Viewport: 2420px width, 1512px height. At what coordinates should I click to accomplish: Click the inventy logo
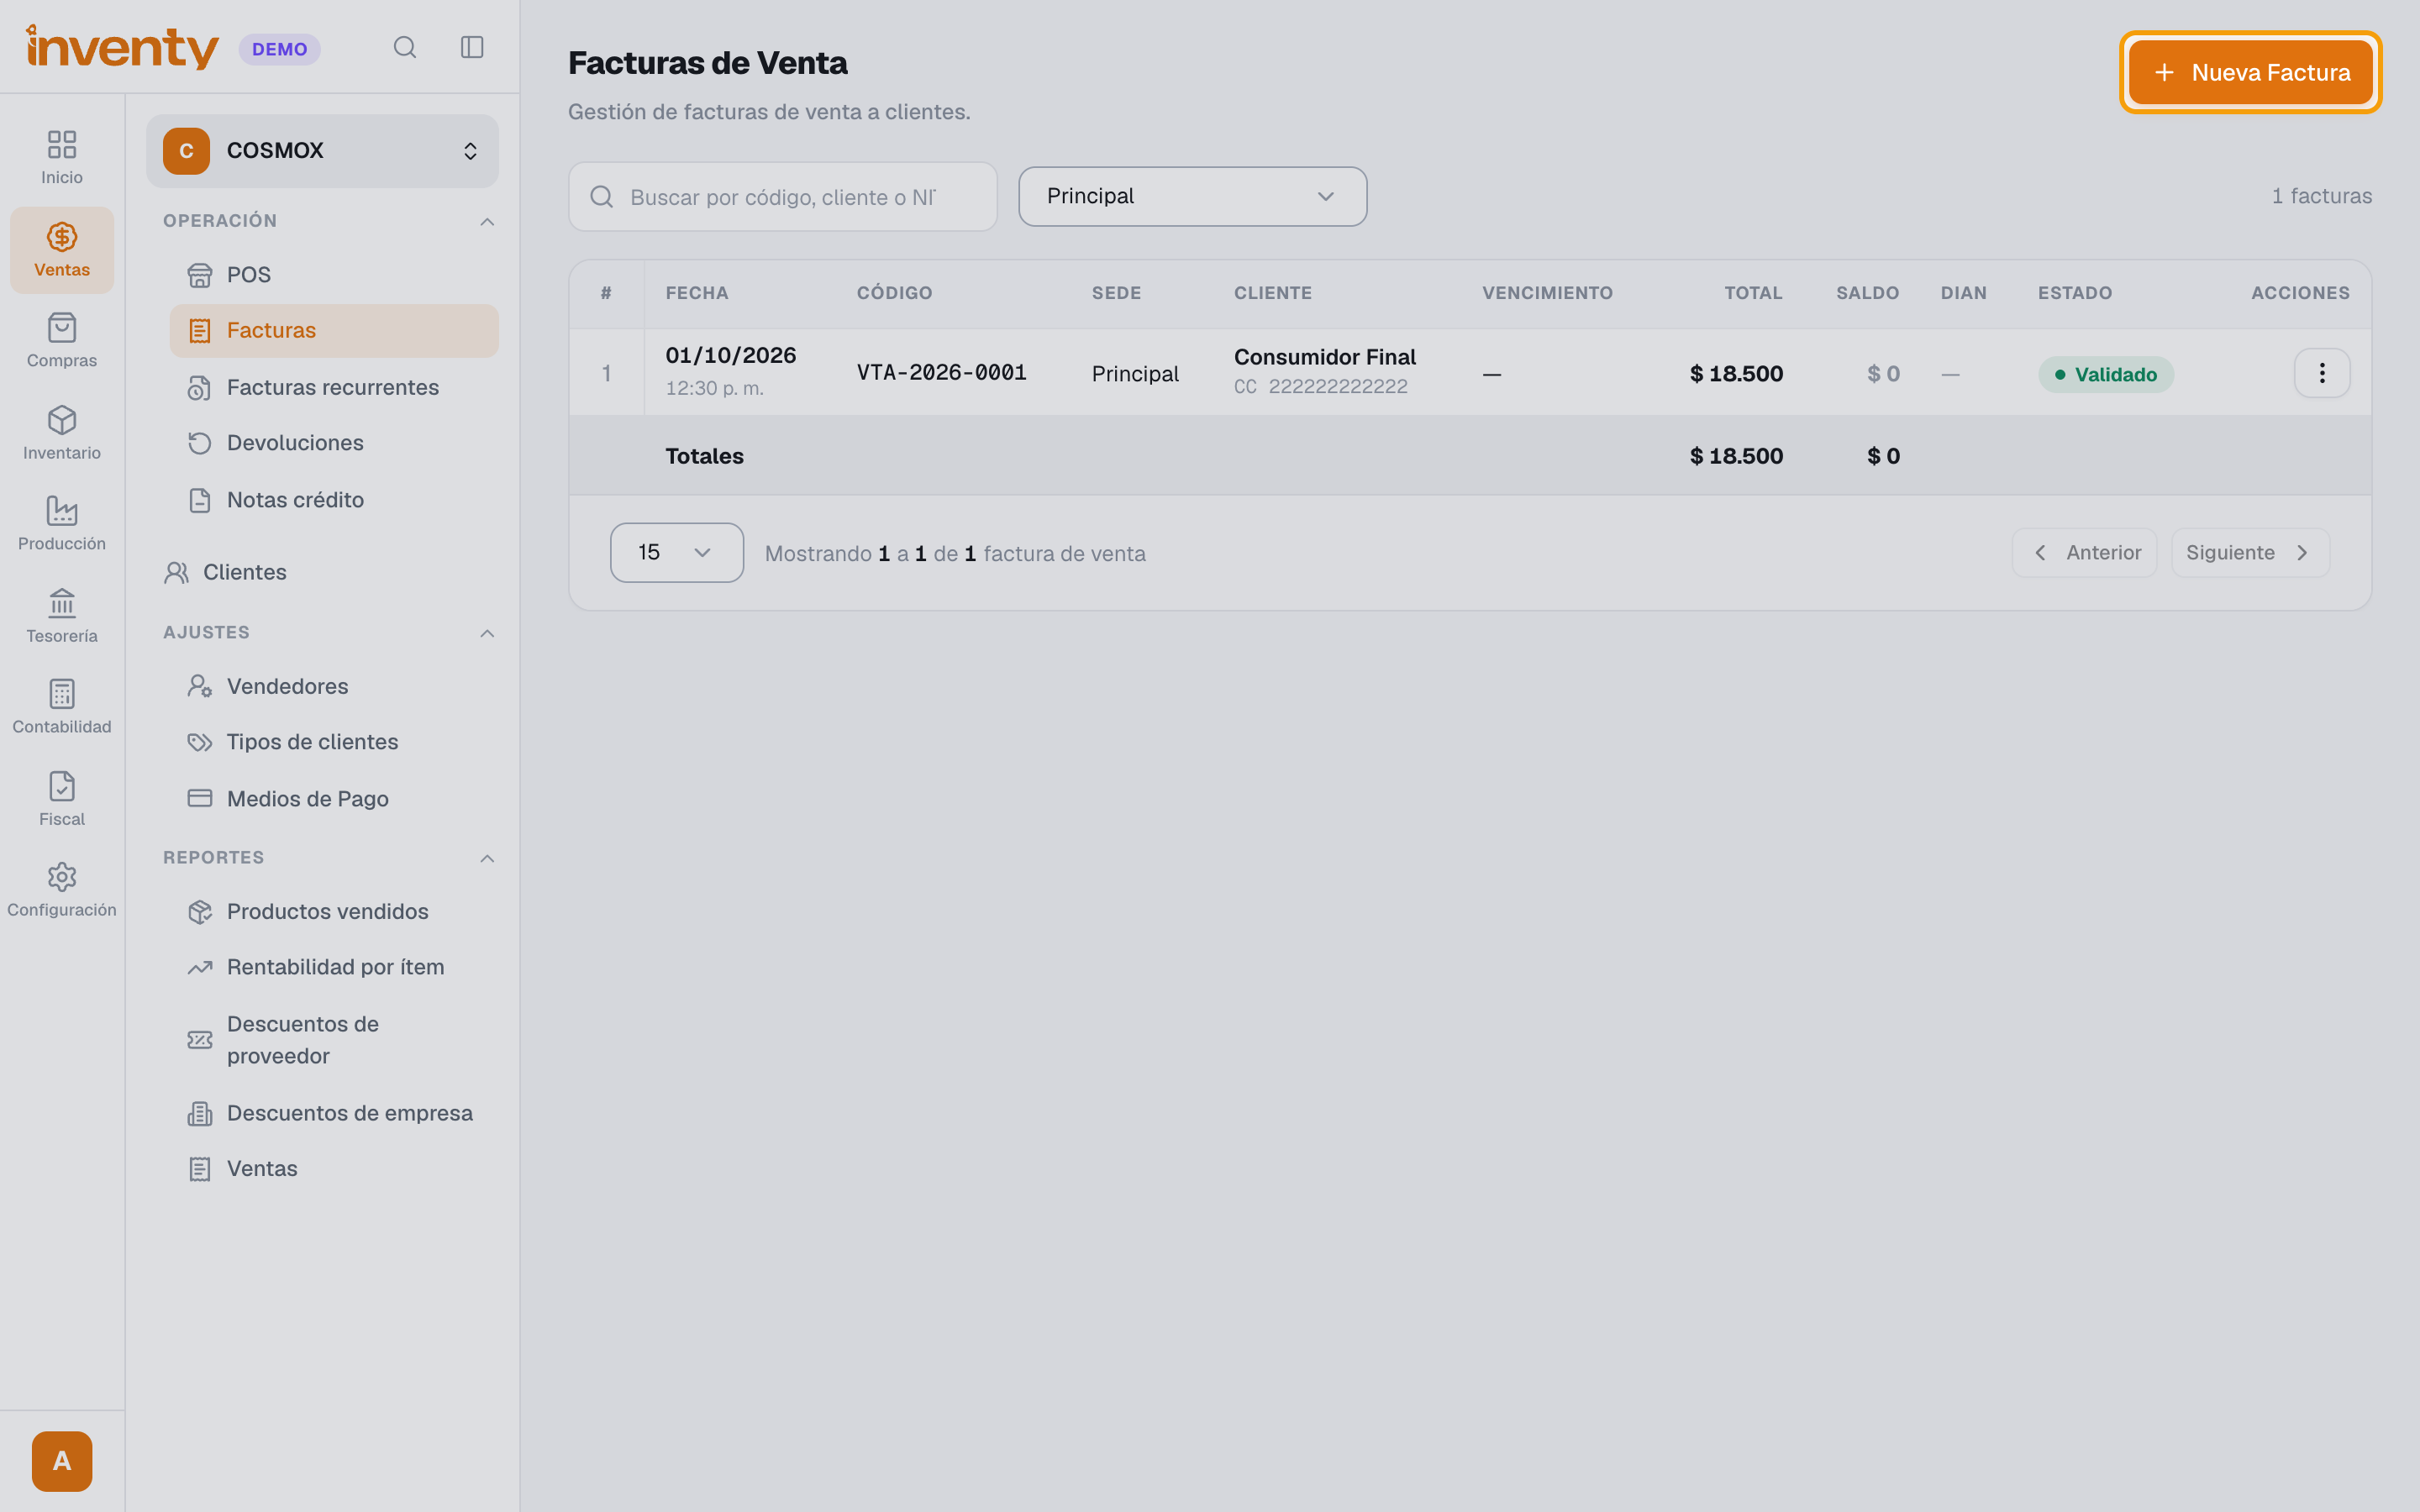122,47
